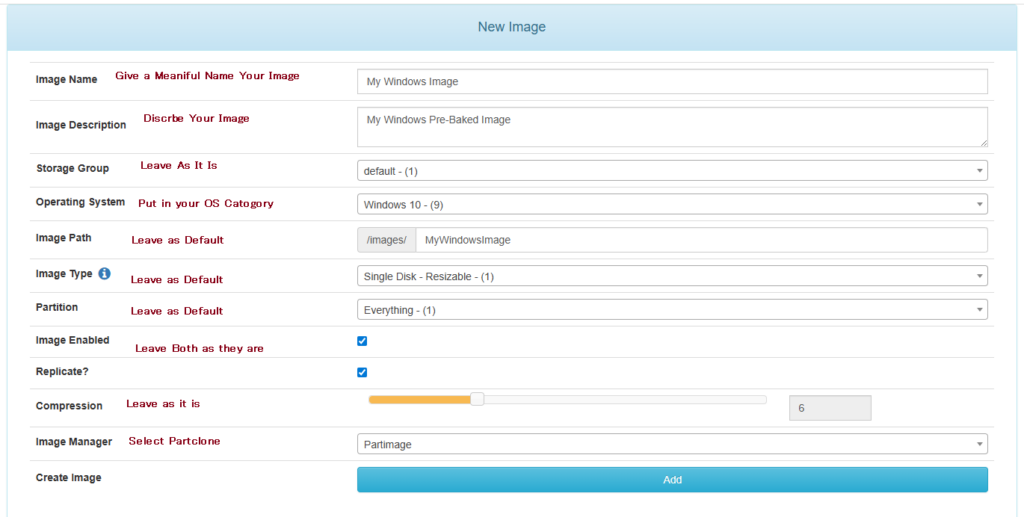This screenshot has width=1024, height=517.
Task: Open the Image Manager dropdown showing Partimage
Action: pos(672,444)
